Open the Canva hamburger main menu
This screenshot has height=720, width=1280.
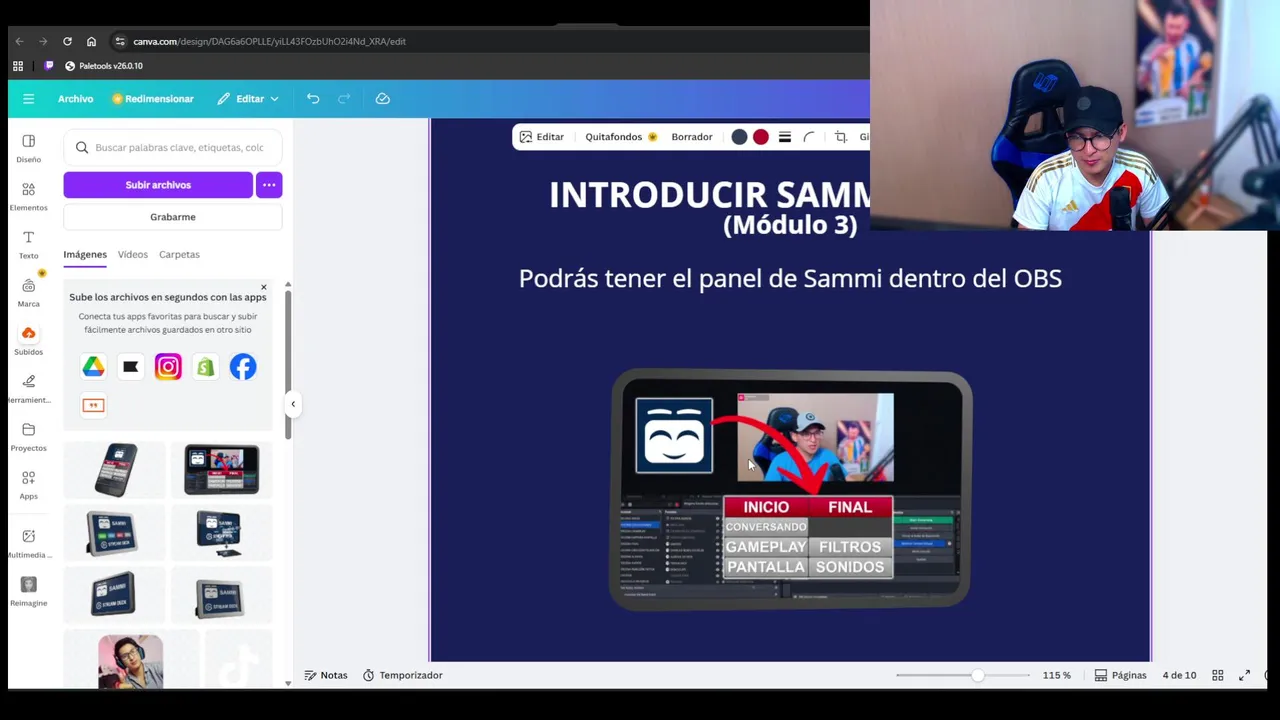(28, 99)
